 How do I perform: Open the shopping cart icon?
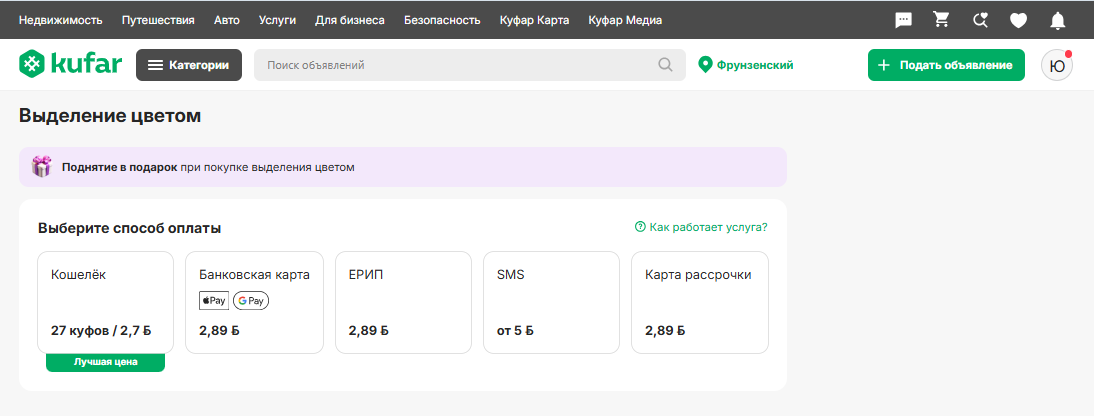coord(941,20)
